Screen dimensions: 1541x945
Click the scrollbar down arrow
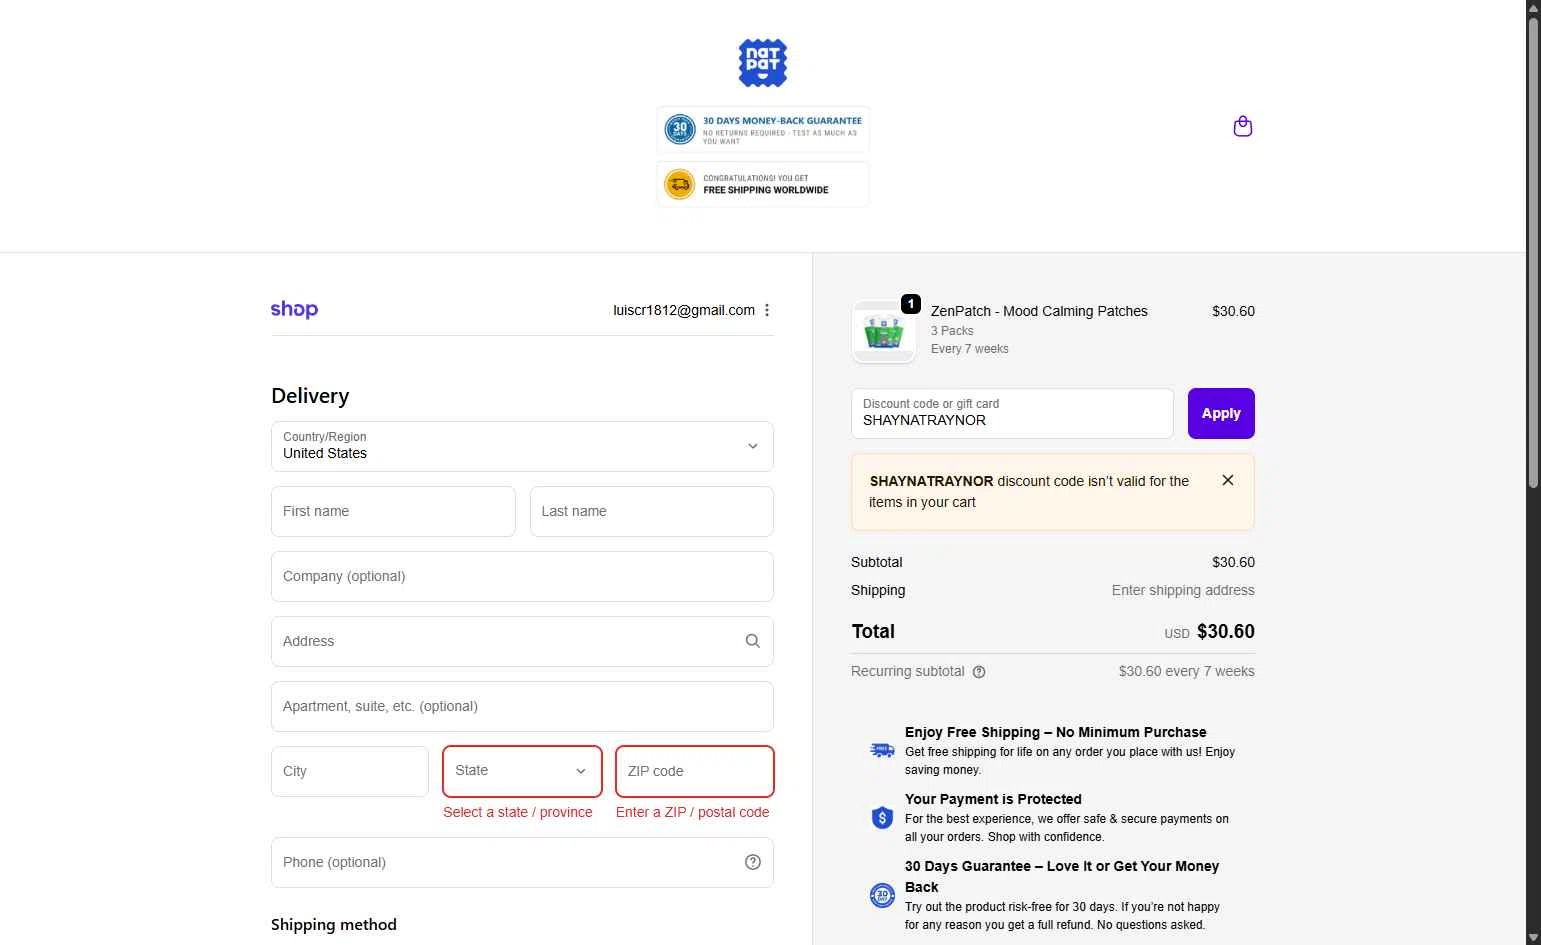coord(1533,937)
